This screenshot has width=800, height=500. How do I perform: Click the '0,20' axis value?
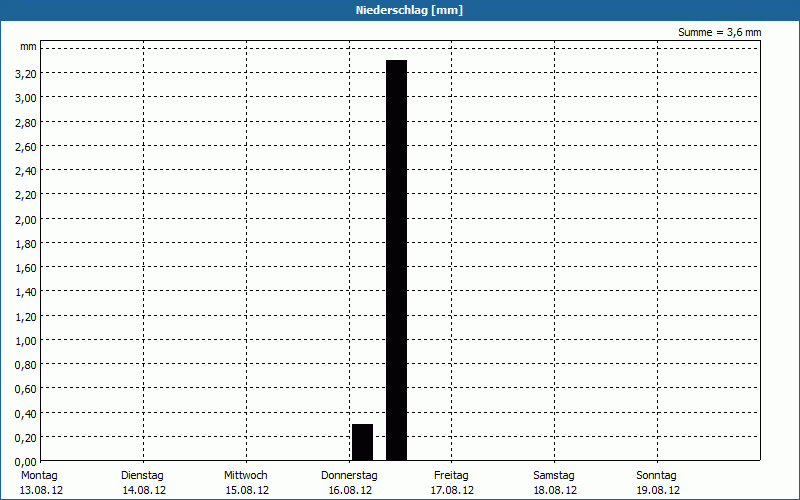coord(26,438)
